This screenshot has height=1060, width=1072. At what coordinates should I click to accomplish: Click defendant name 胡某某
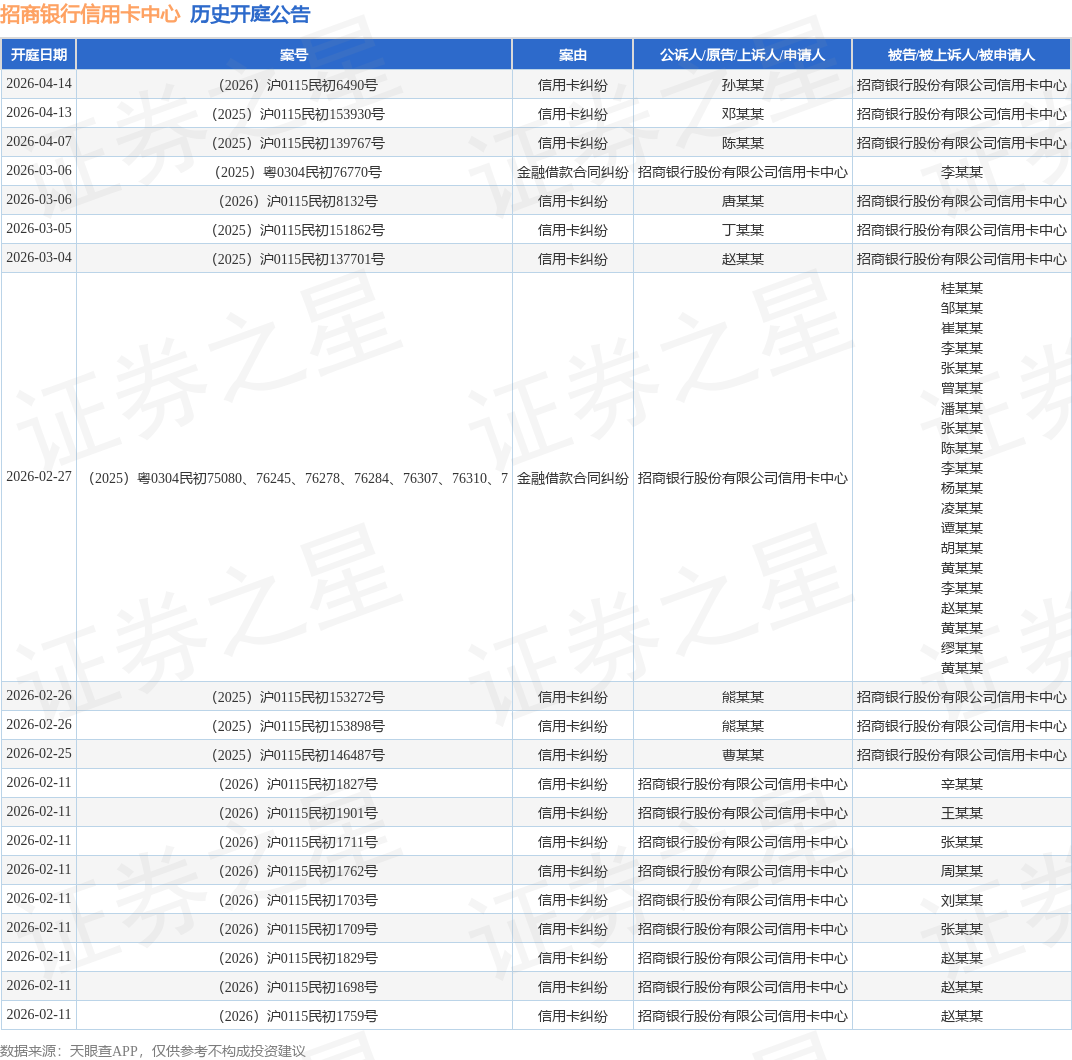tap(961, 548)
